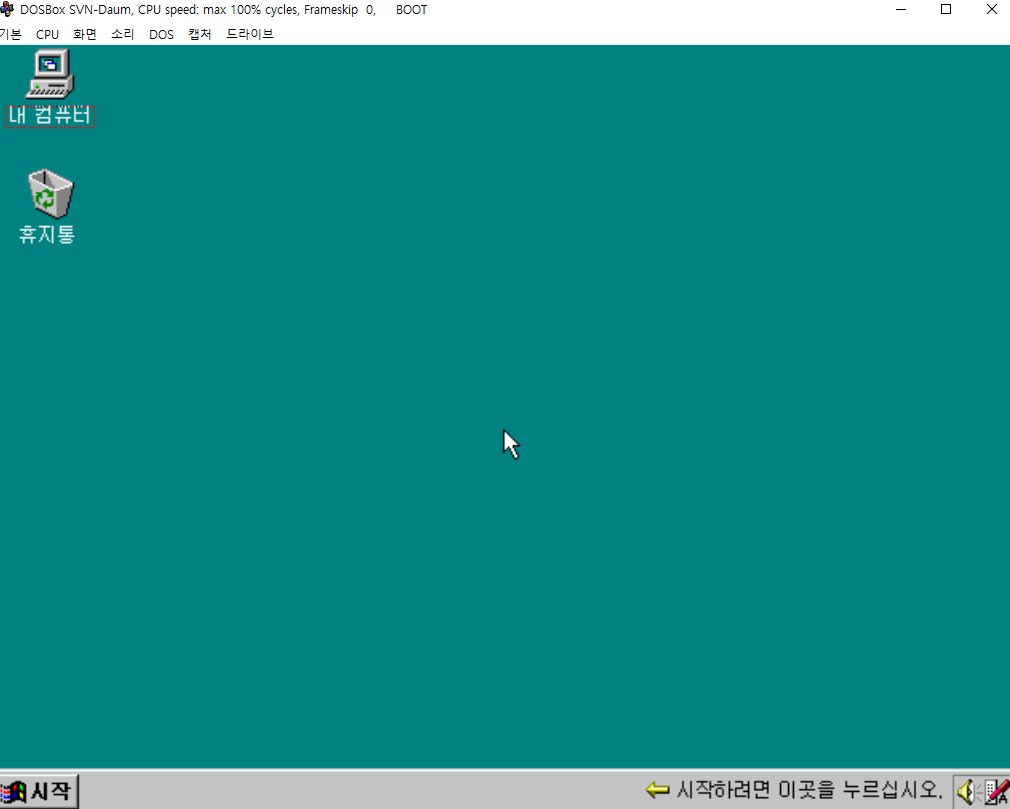Close the DOSBox window

point(992,10)
